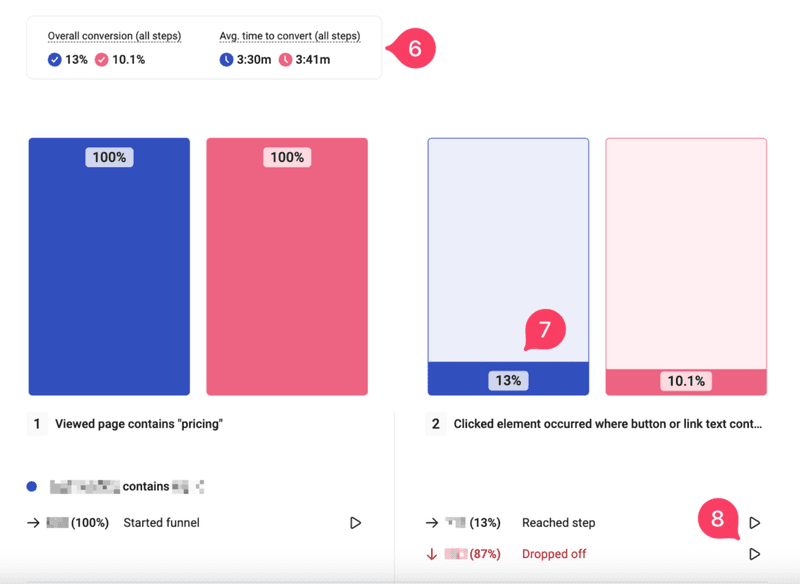800x584 pixels.
Task: Click the blue clock time icon
Action: point(227,60)
